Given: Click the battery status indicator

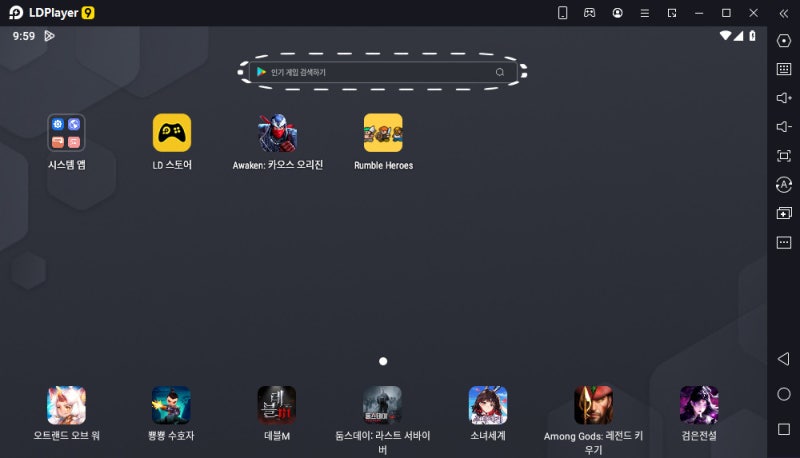Looking at the screenshot, I should click(752, 35).
